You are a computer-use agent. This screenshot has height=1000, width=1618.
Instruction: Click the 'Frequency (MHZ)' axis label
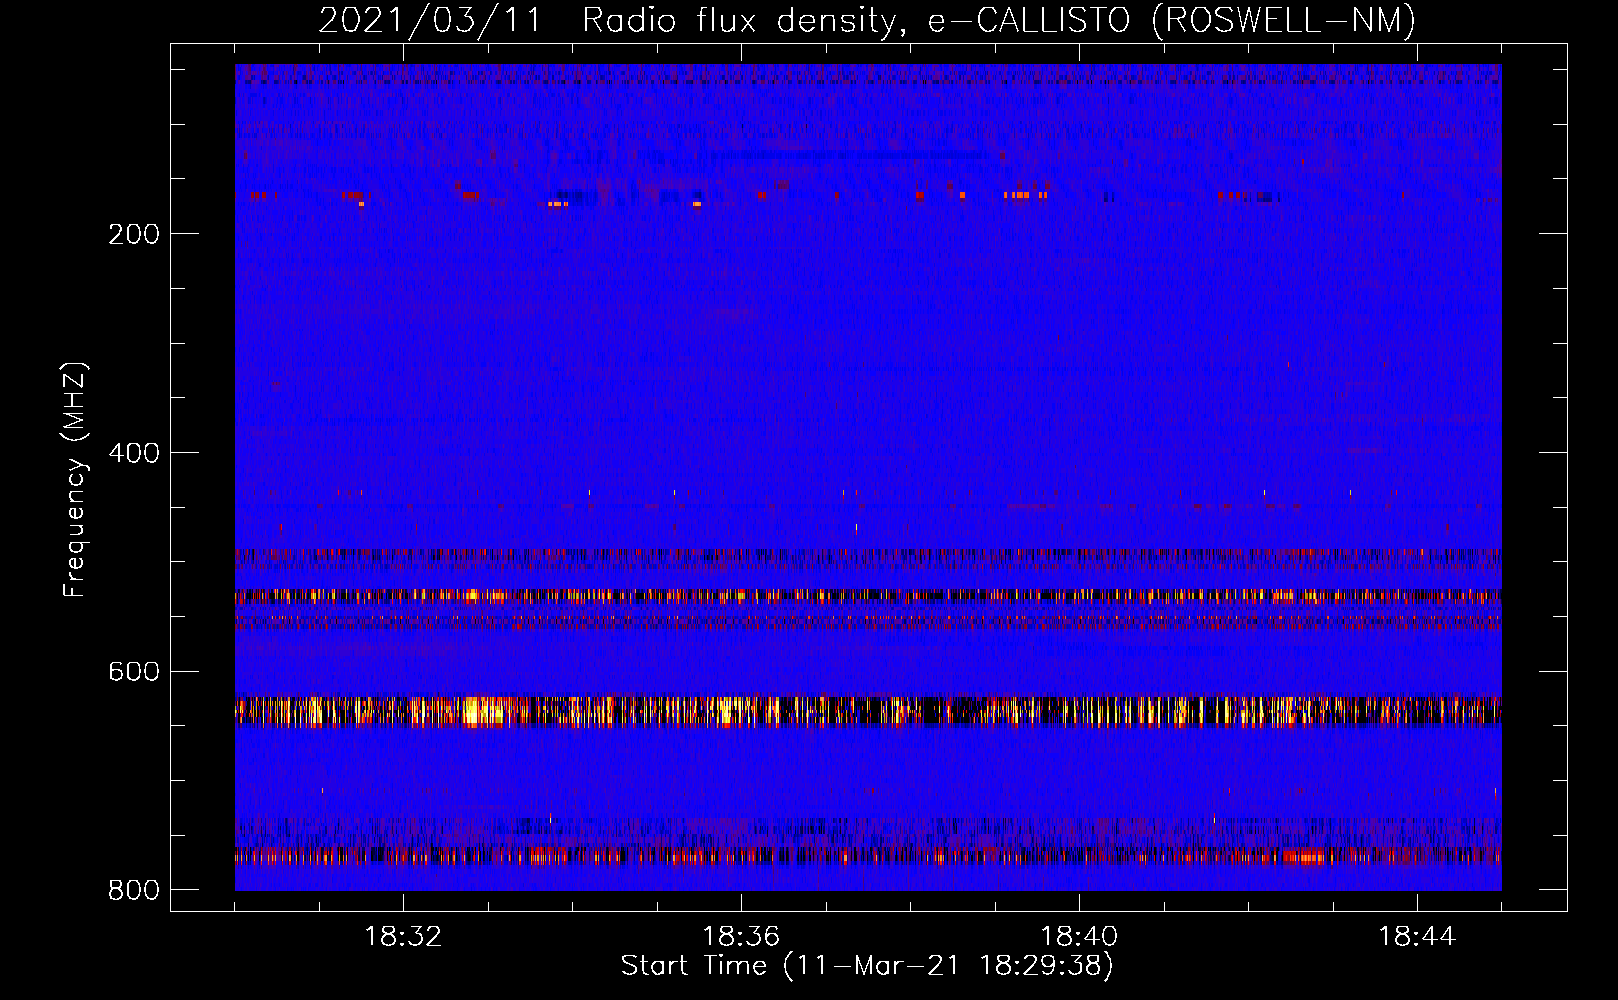pos(75,480)
